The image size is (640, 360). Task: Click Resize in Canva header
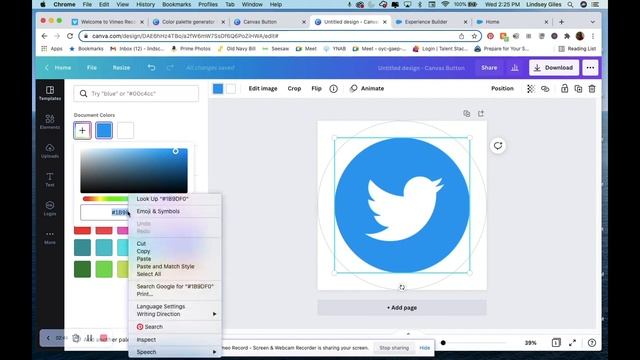pyautogui.click(x=121, y=68)
